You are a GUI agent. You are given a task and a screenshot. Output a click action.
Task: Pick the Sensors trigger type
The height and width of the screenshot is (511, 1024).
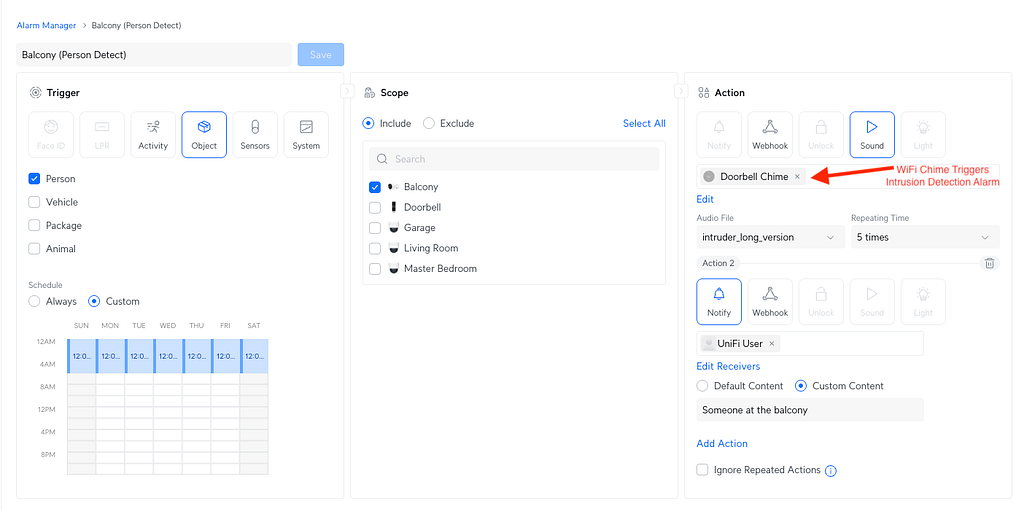255,135
